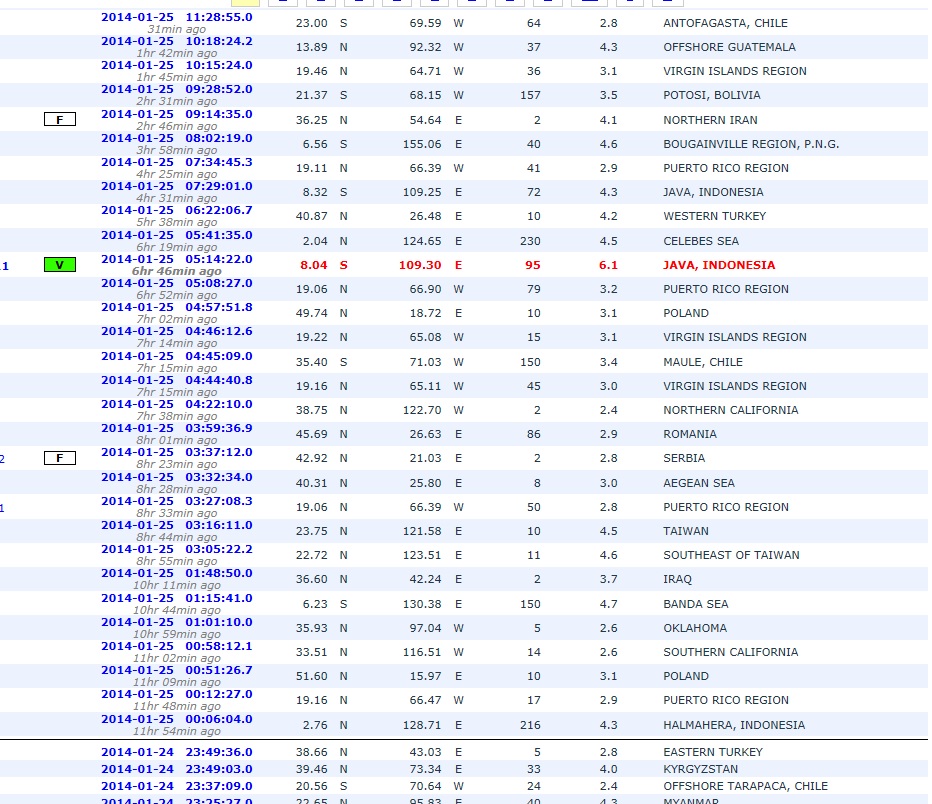Open the 2014-01-24 23:49:36.0 Eastern Turkey event
Viewport: 932px width, 804px height.
(x=176, y=752)
